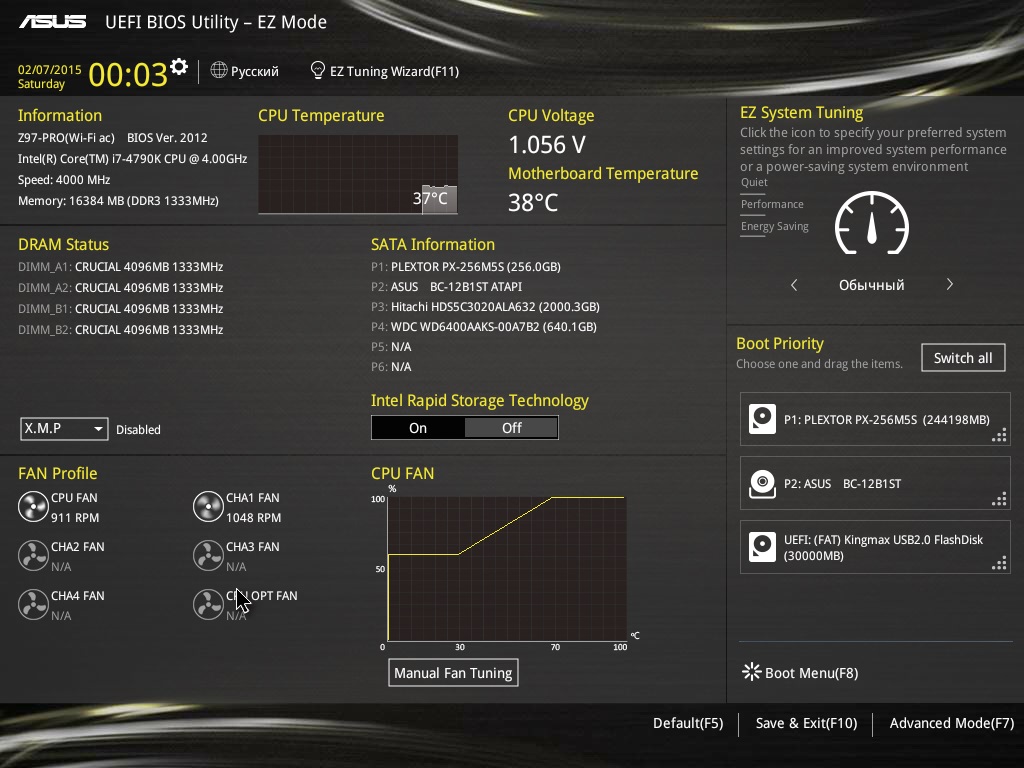
Task: Click the 00:03 clock display
Action: [128, 74]
